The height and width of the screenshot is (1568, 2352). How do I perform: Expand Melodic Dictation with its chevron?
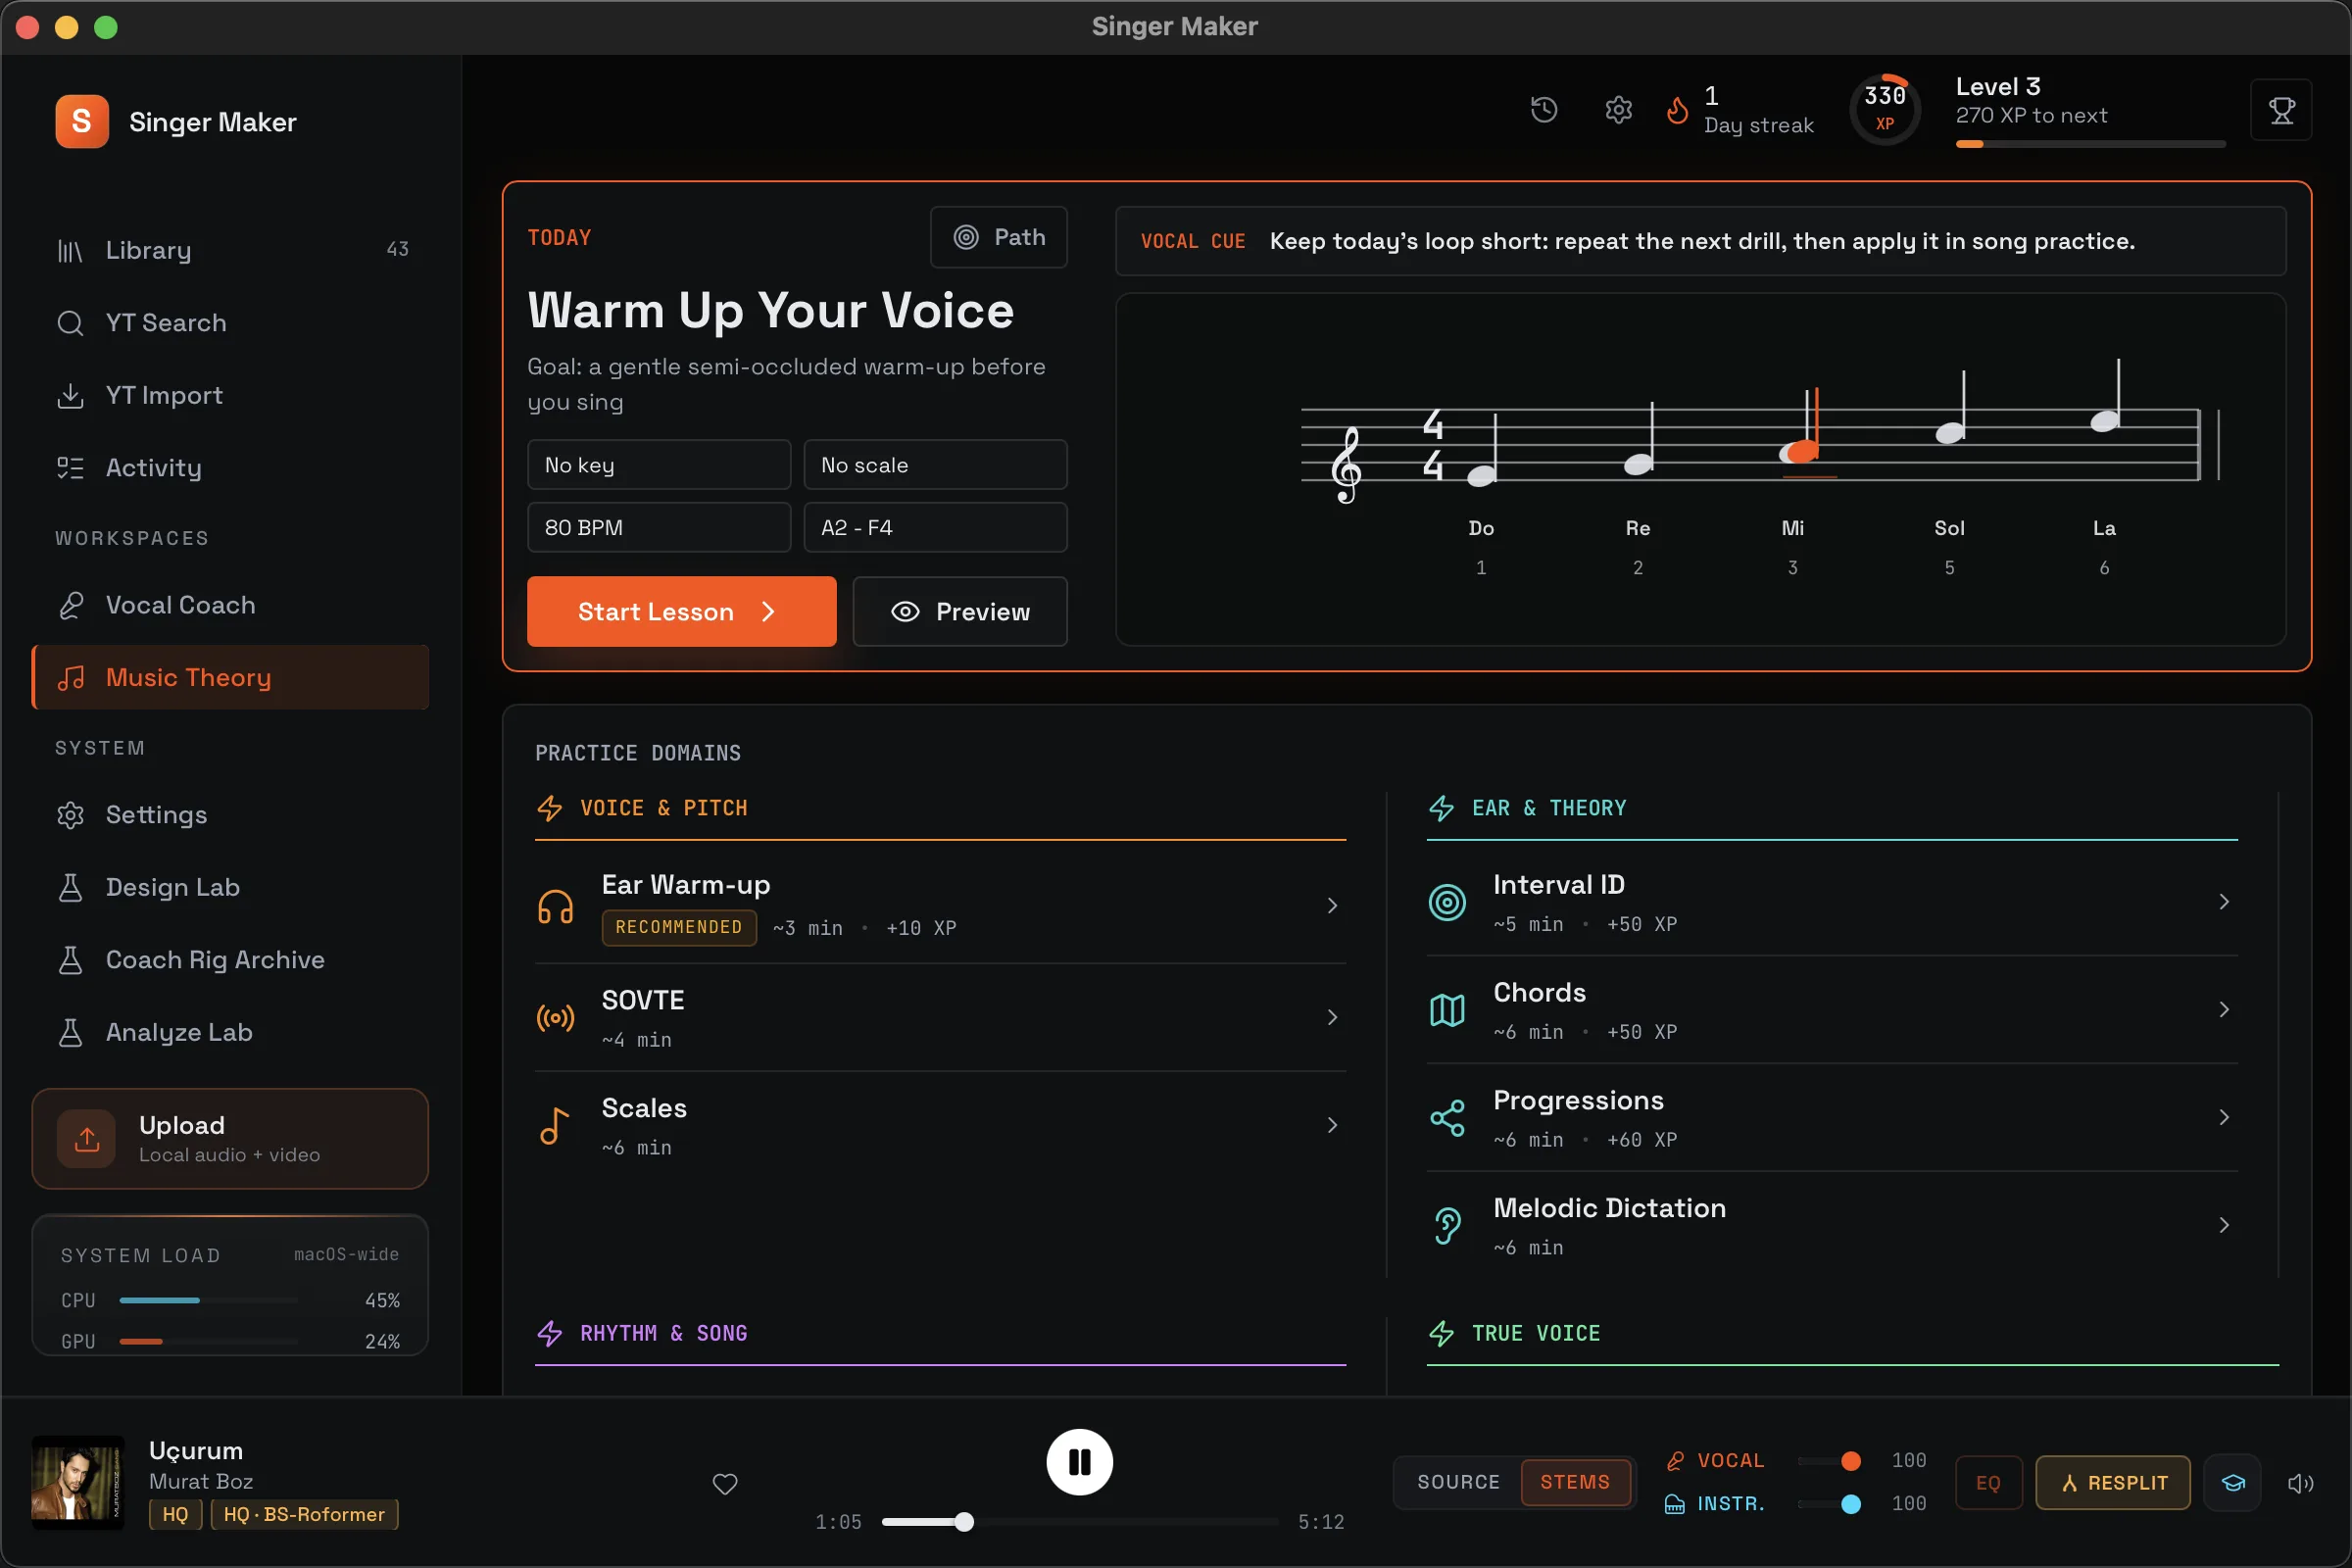pos(2223,1226)
